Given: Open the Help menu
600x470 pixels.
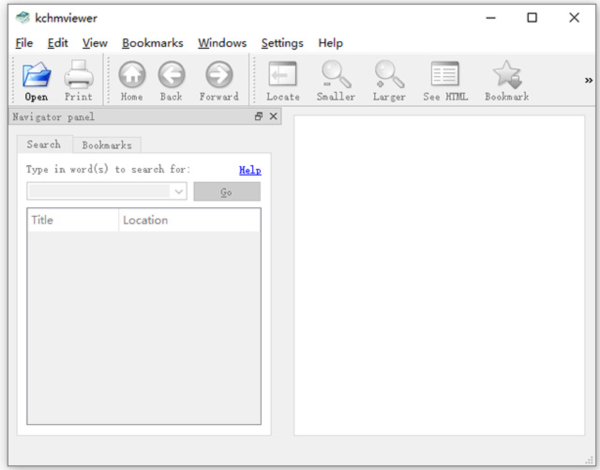Looking at the screenshot, I should coord(331,43).
